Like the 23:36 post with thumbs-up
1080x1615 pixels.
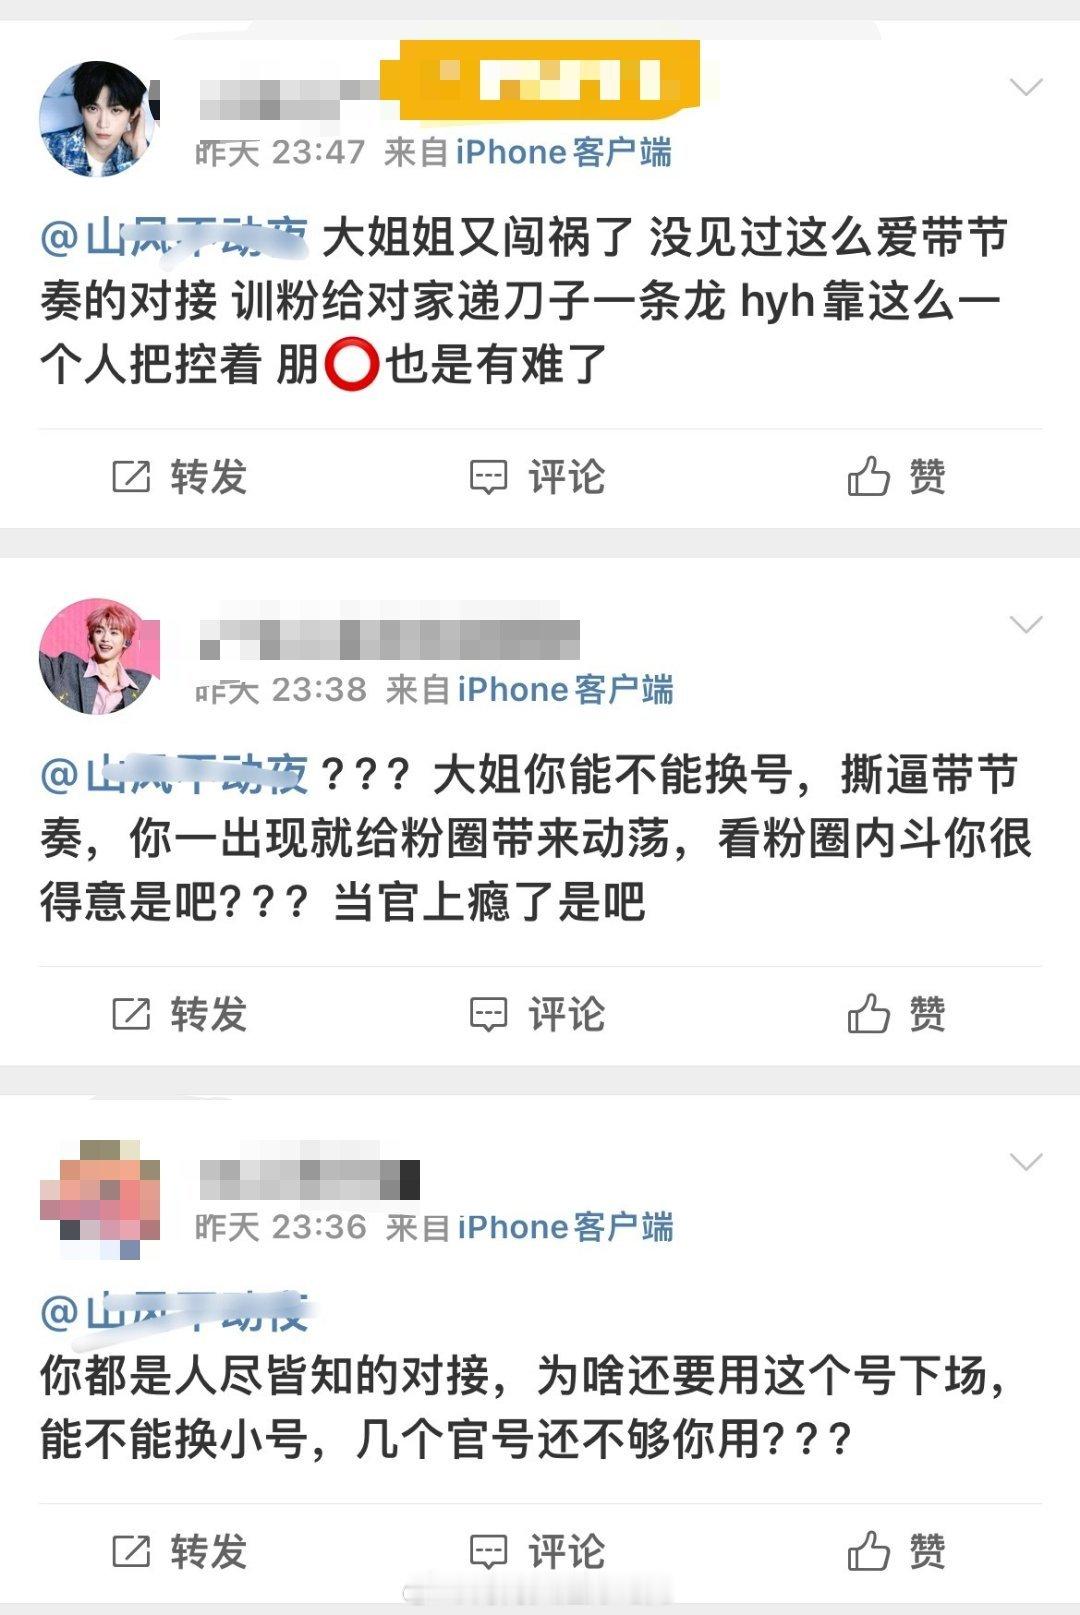coord(897,1551)
